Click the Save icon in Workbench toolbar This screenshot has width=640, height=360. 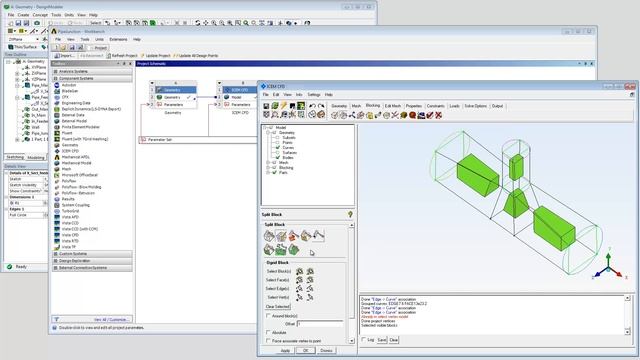tap(72, 48)
